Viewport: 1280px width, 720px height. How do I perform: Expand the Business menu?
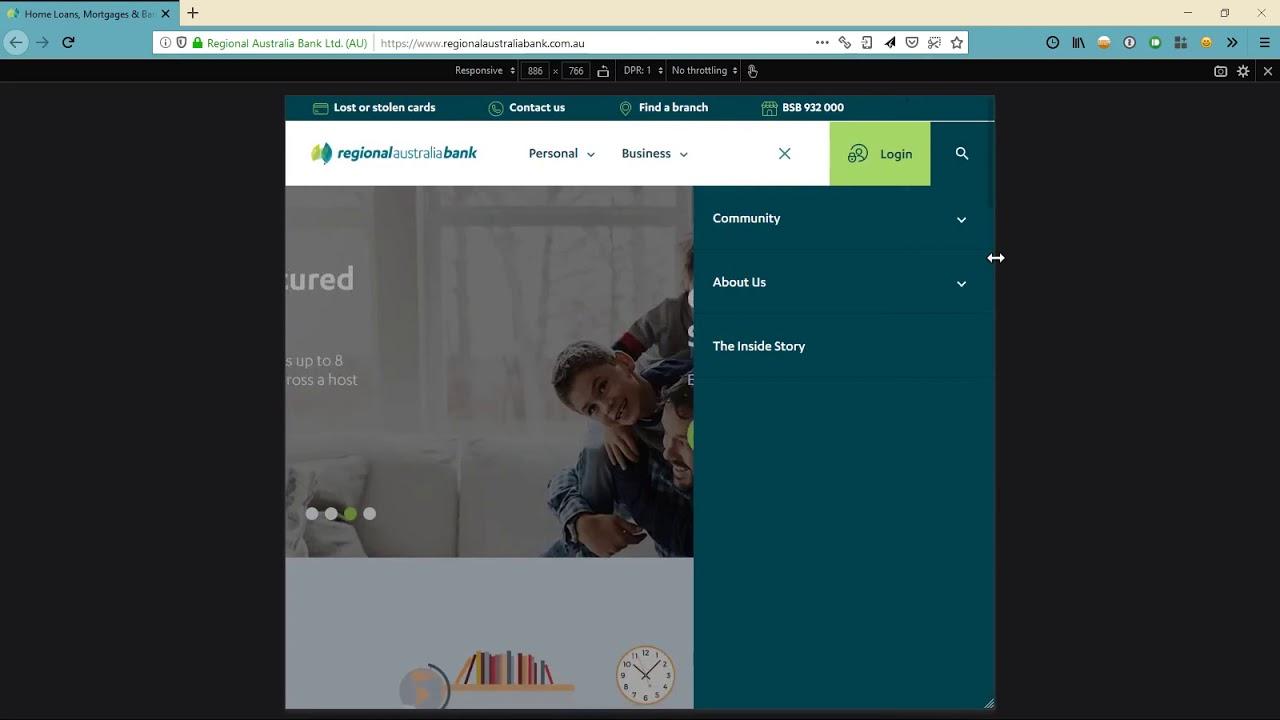pyautogui.click(x=654, y=154)
